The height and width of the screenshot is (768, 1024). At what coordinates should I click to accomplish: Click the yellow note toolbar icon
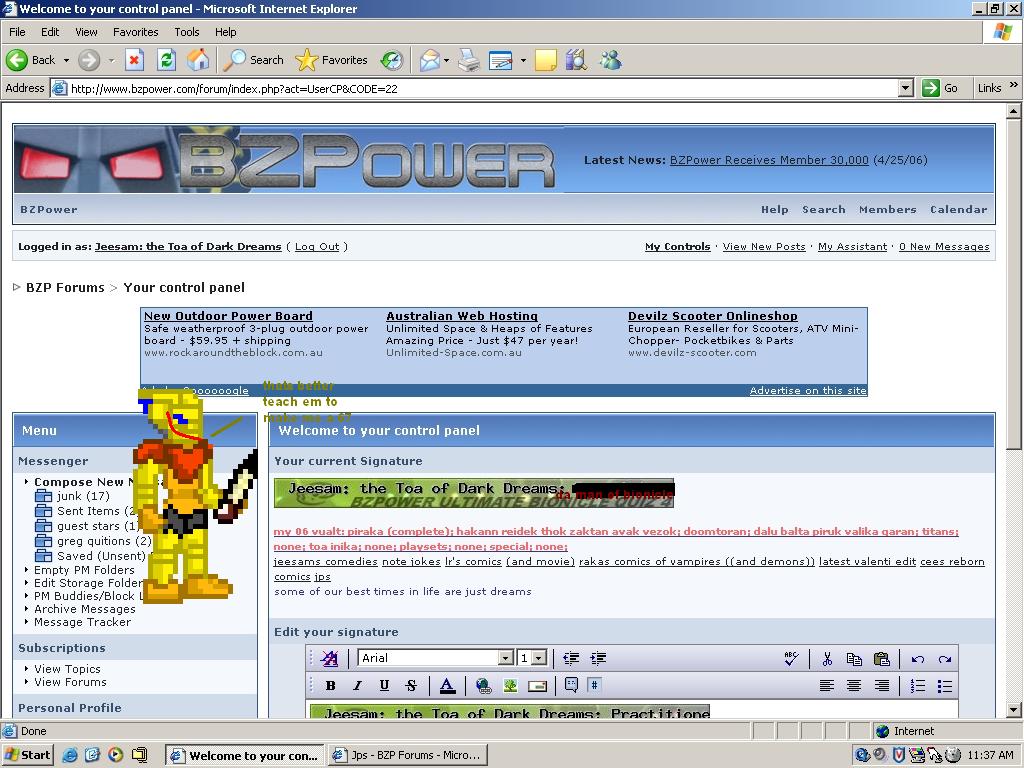(545, 60)
